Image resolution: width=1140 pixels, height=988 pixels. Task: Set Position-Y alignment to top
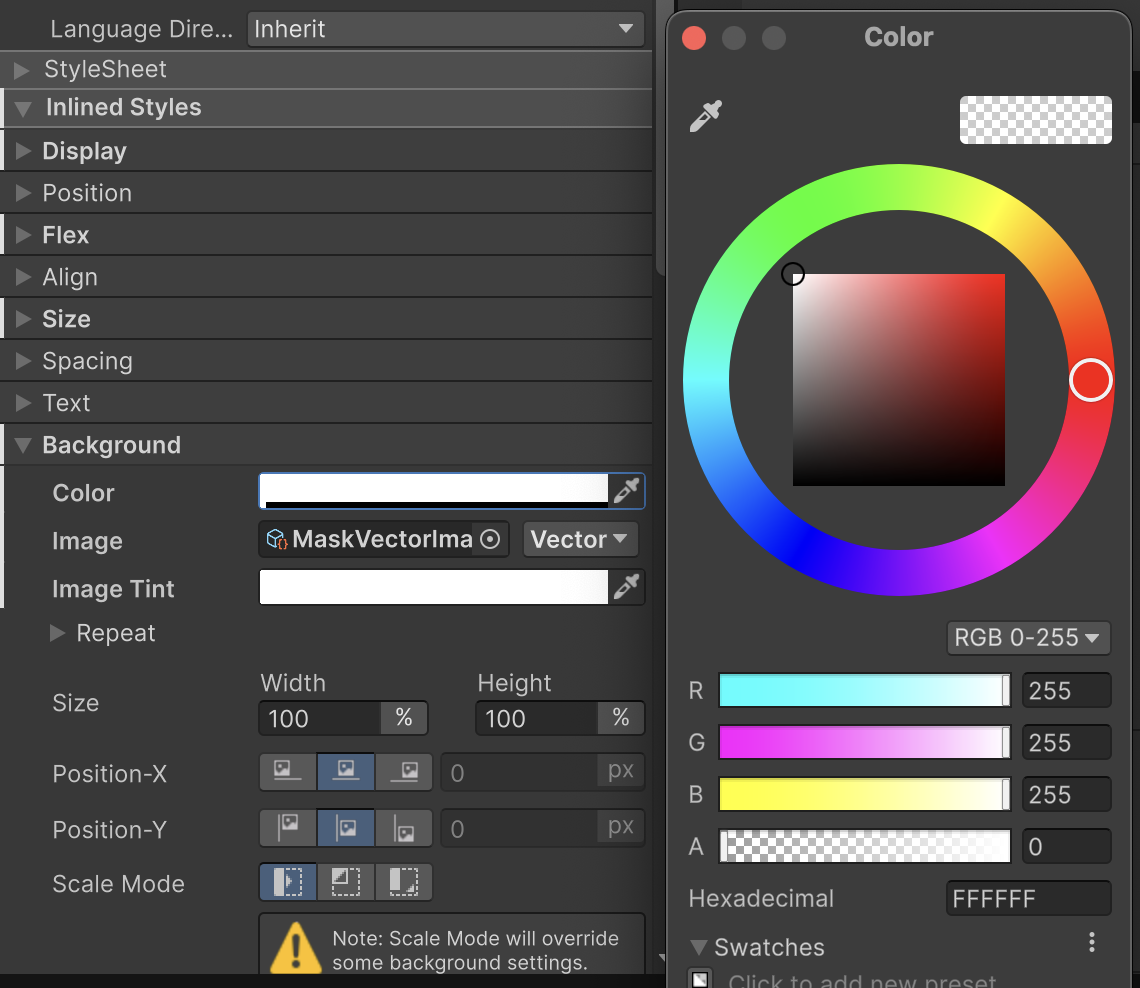click(x=288, y=827)
